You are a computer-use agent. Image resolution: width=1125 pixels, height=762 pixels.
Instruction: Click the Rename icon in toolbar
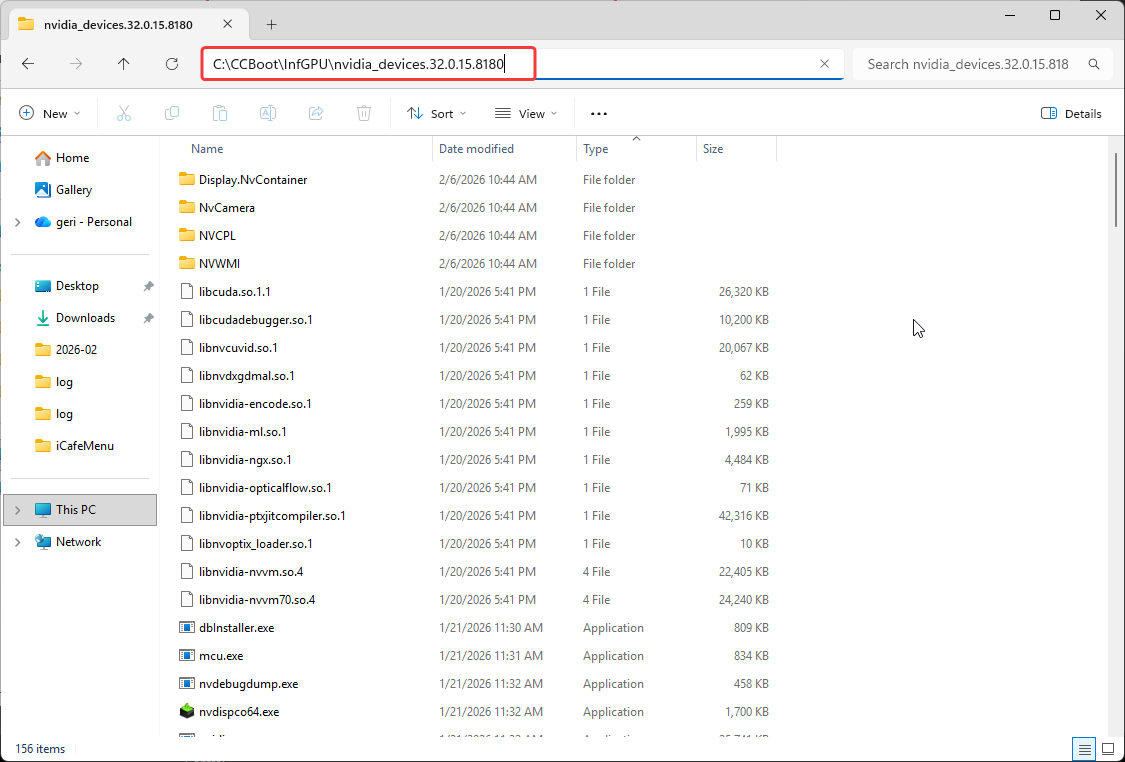tap(268, 114)
